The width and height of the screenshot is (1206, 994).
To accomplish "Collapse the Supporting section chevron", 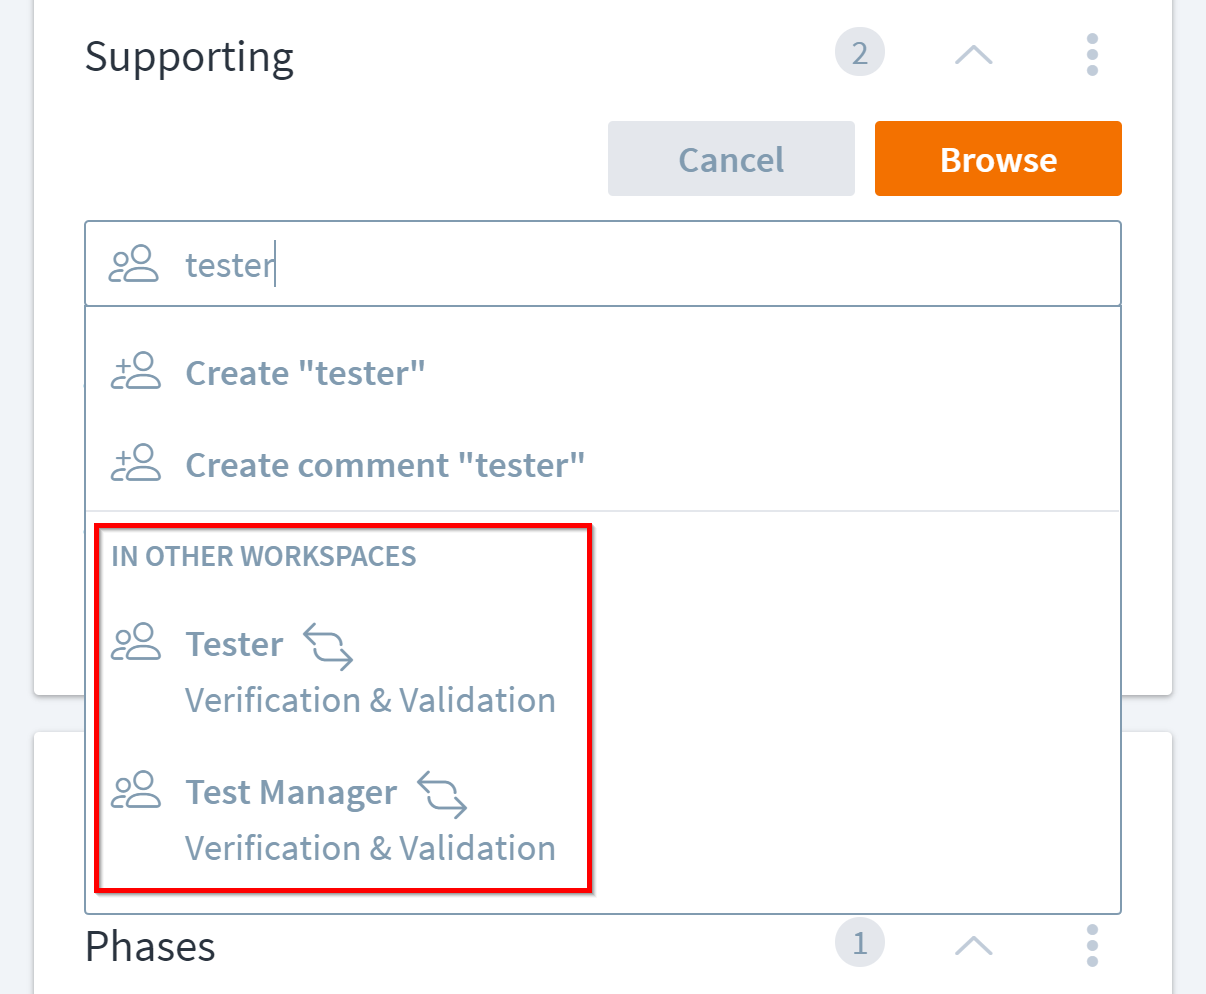I will [973, 54].
